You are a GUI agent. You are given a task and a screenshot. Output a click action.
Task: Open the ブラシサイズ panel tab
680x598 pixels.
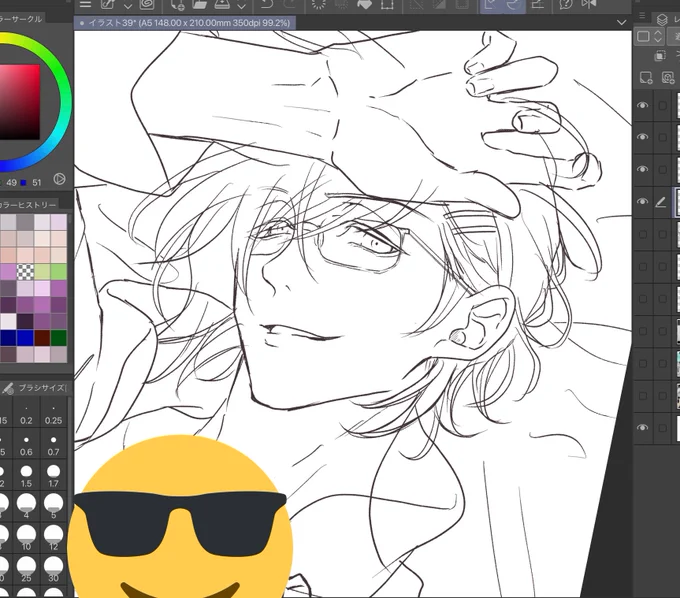coord(35,388)
